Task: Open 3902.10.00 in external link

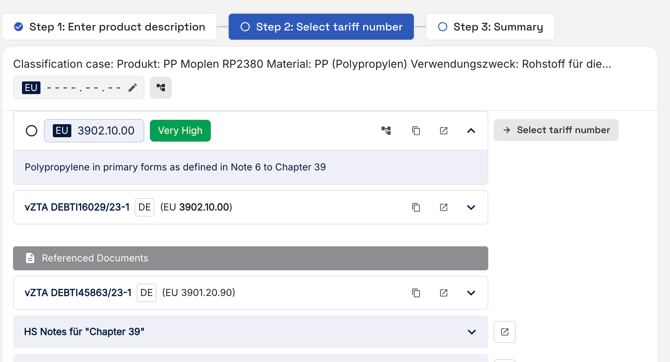Action: coord(444,130)
